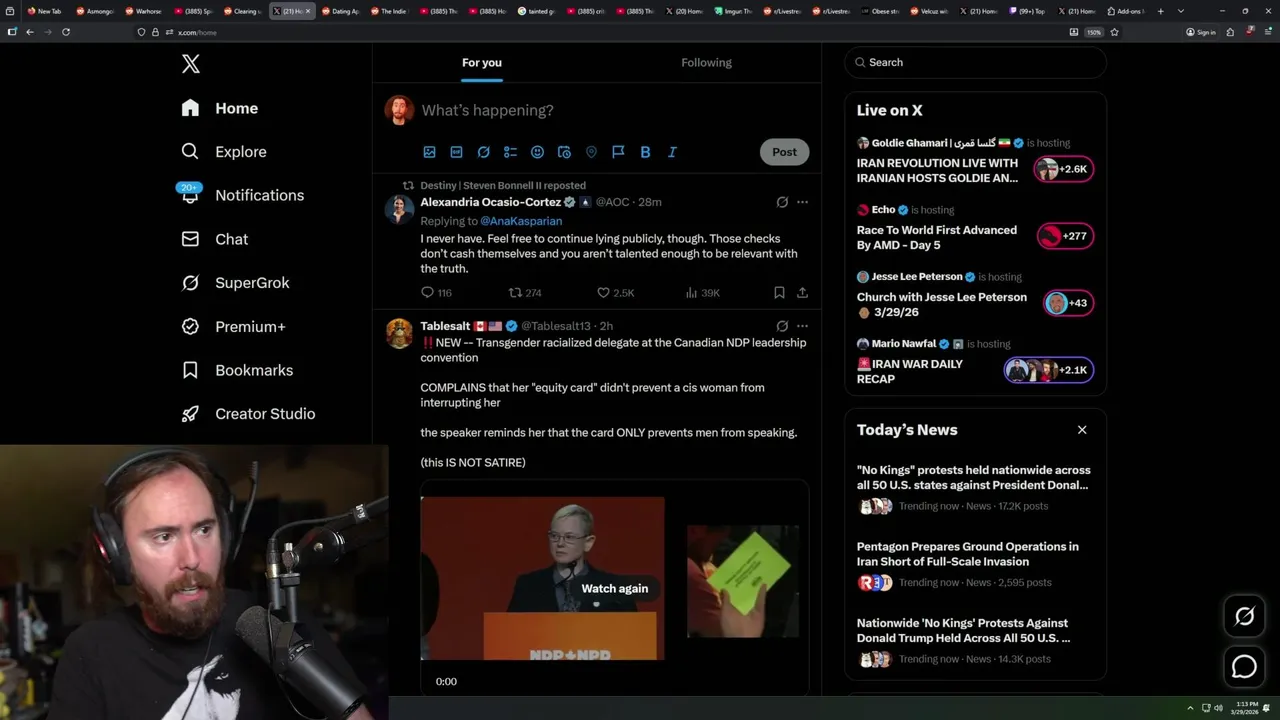Open Notifications in the sidebar
1280x720 pixels.
(x=241, y=195)
